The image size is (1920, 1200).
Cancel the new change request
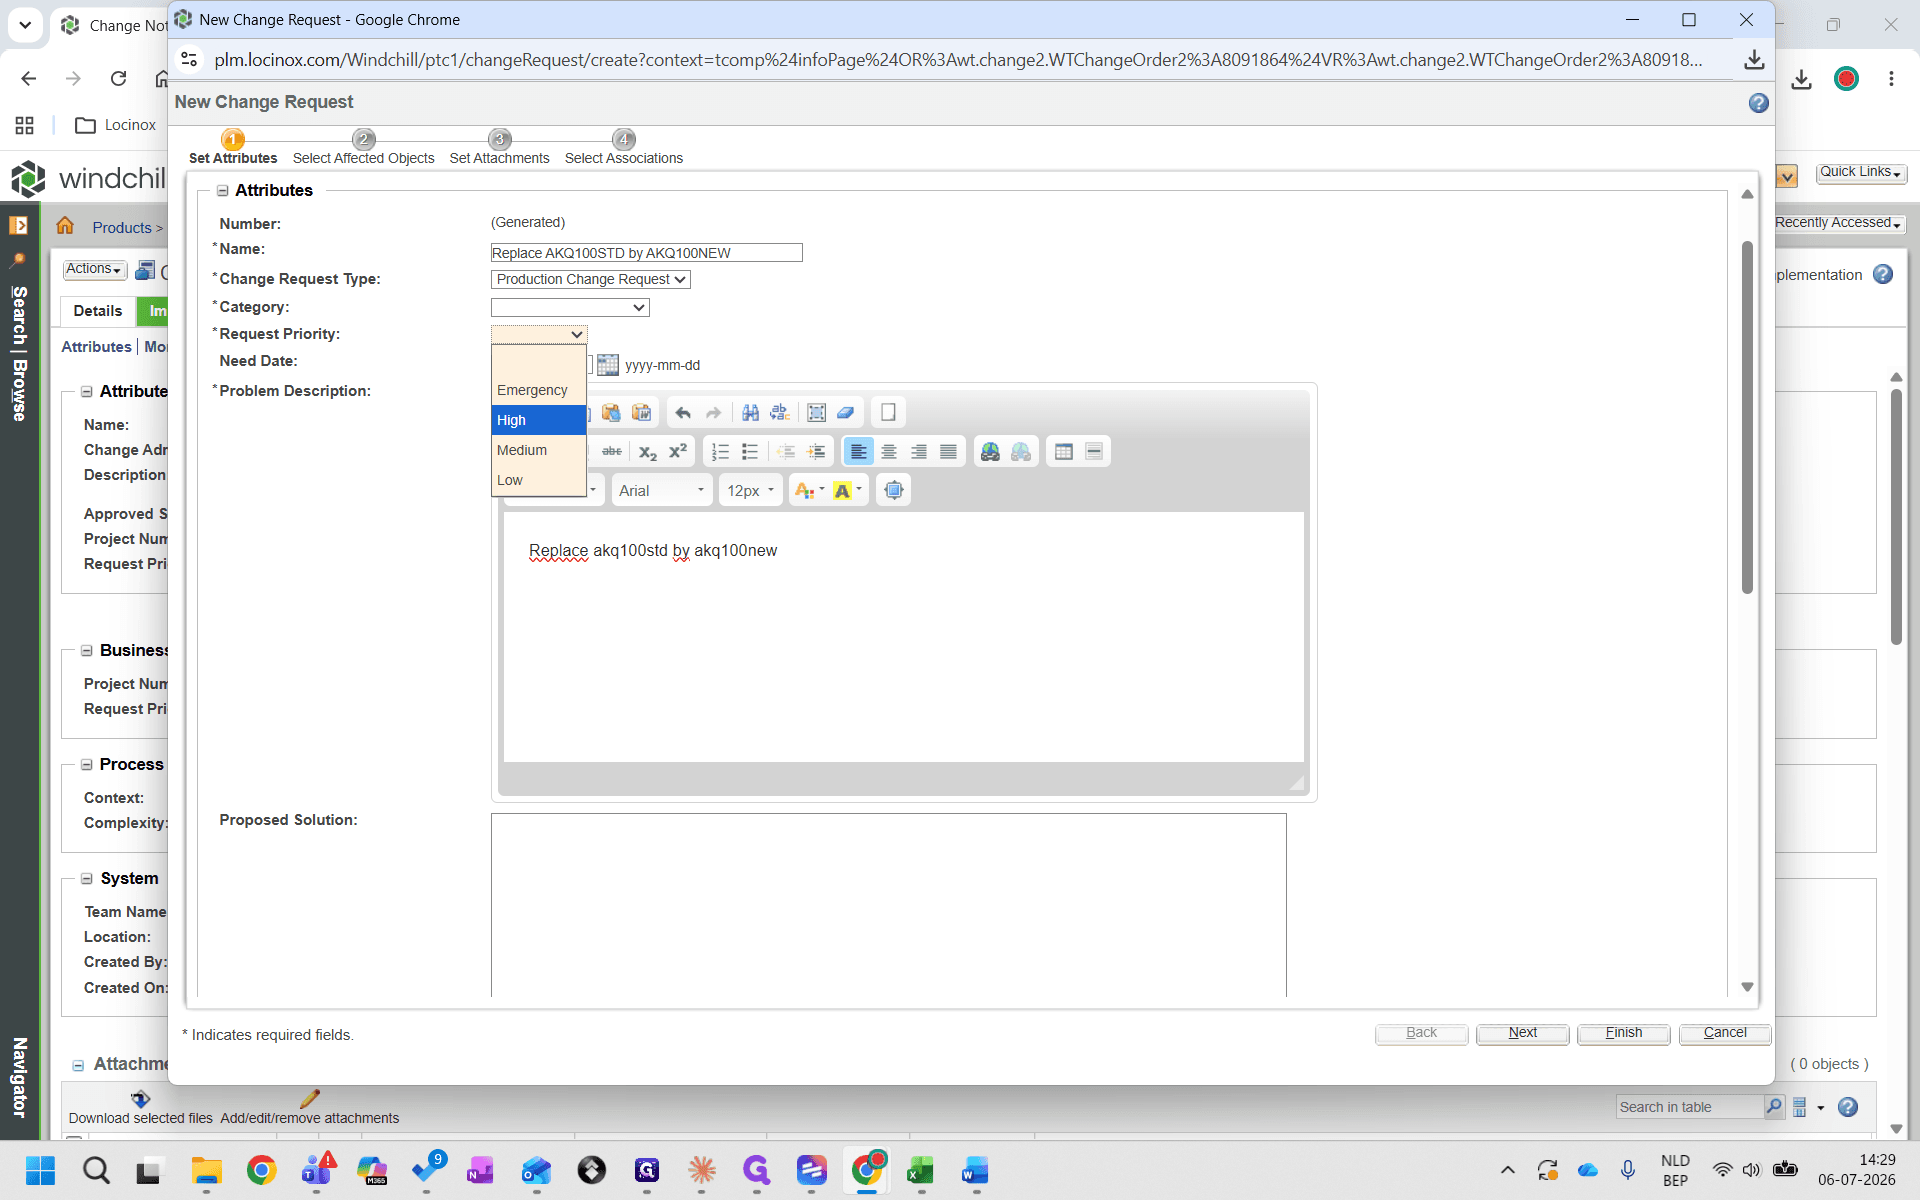click(1725, 1033)
